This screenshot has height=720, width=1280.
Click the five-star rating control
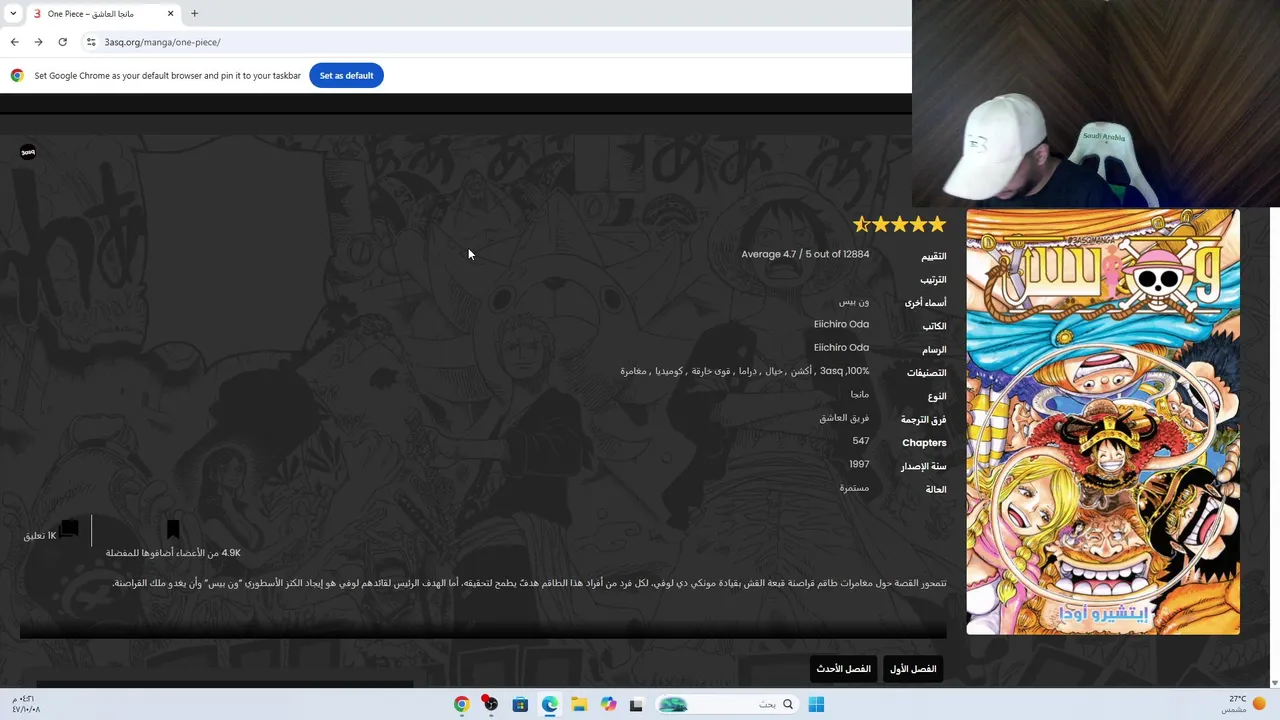point(899,225)
